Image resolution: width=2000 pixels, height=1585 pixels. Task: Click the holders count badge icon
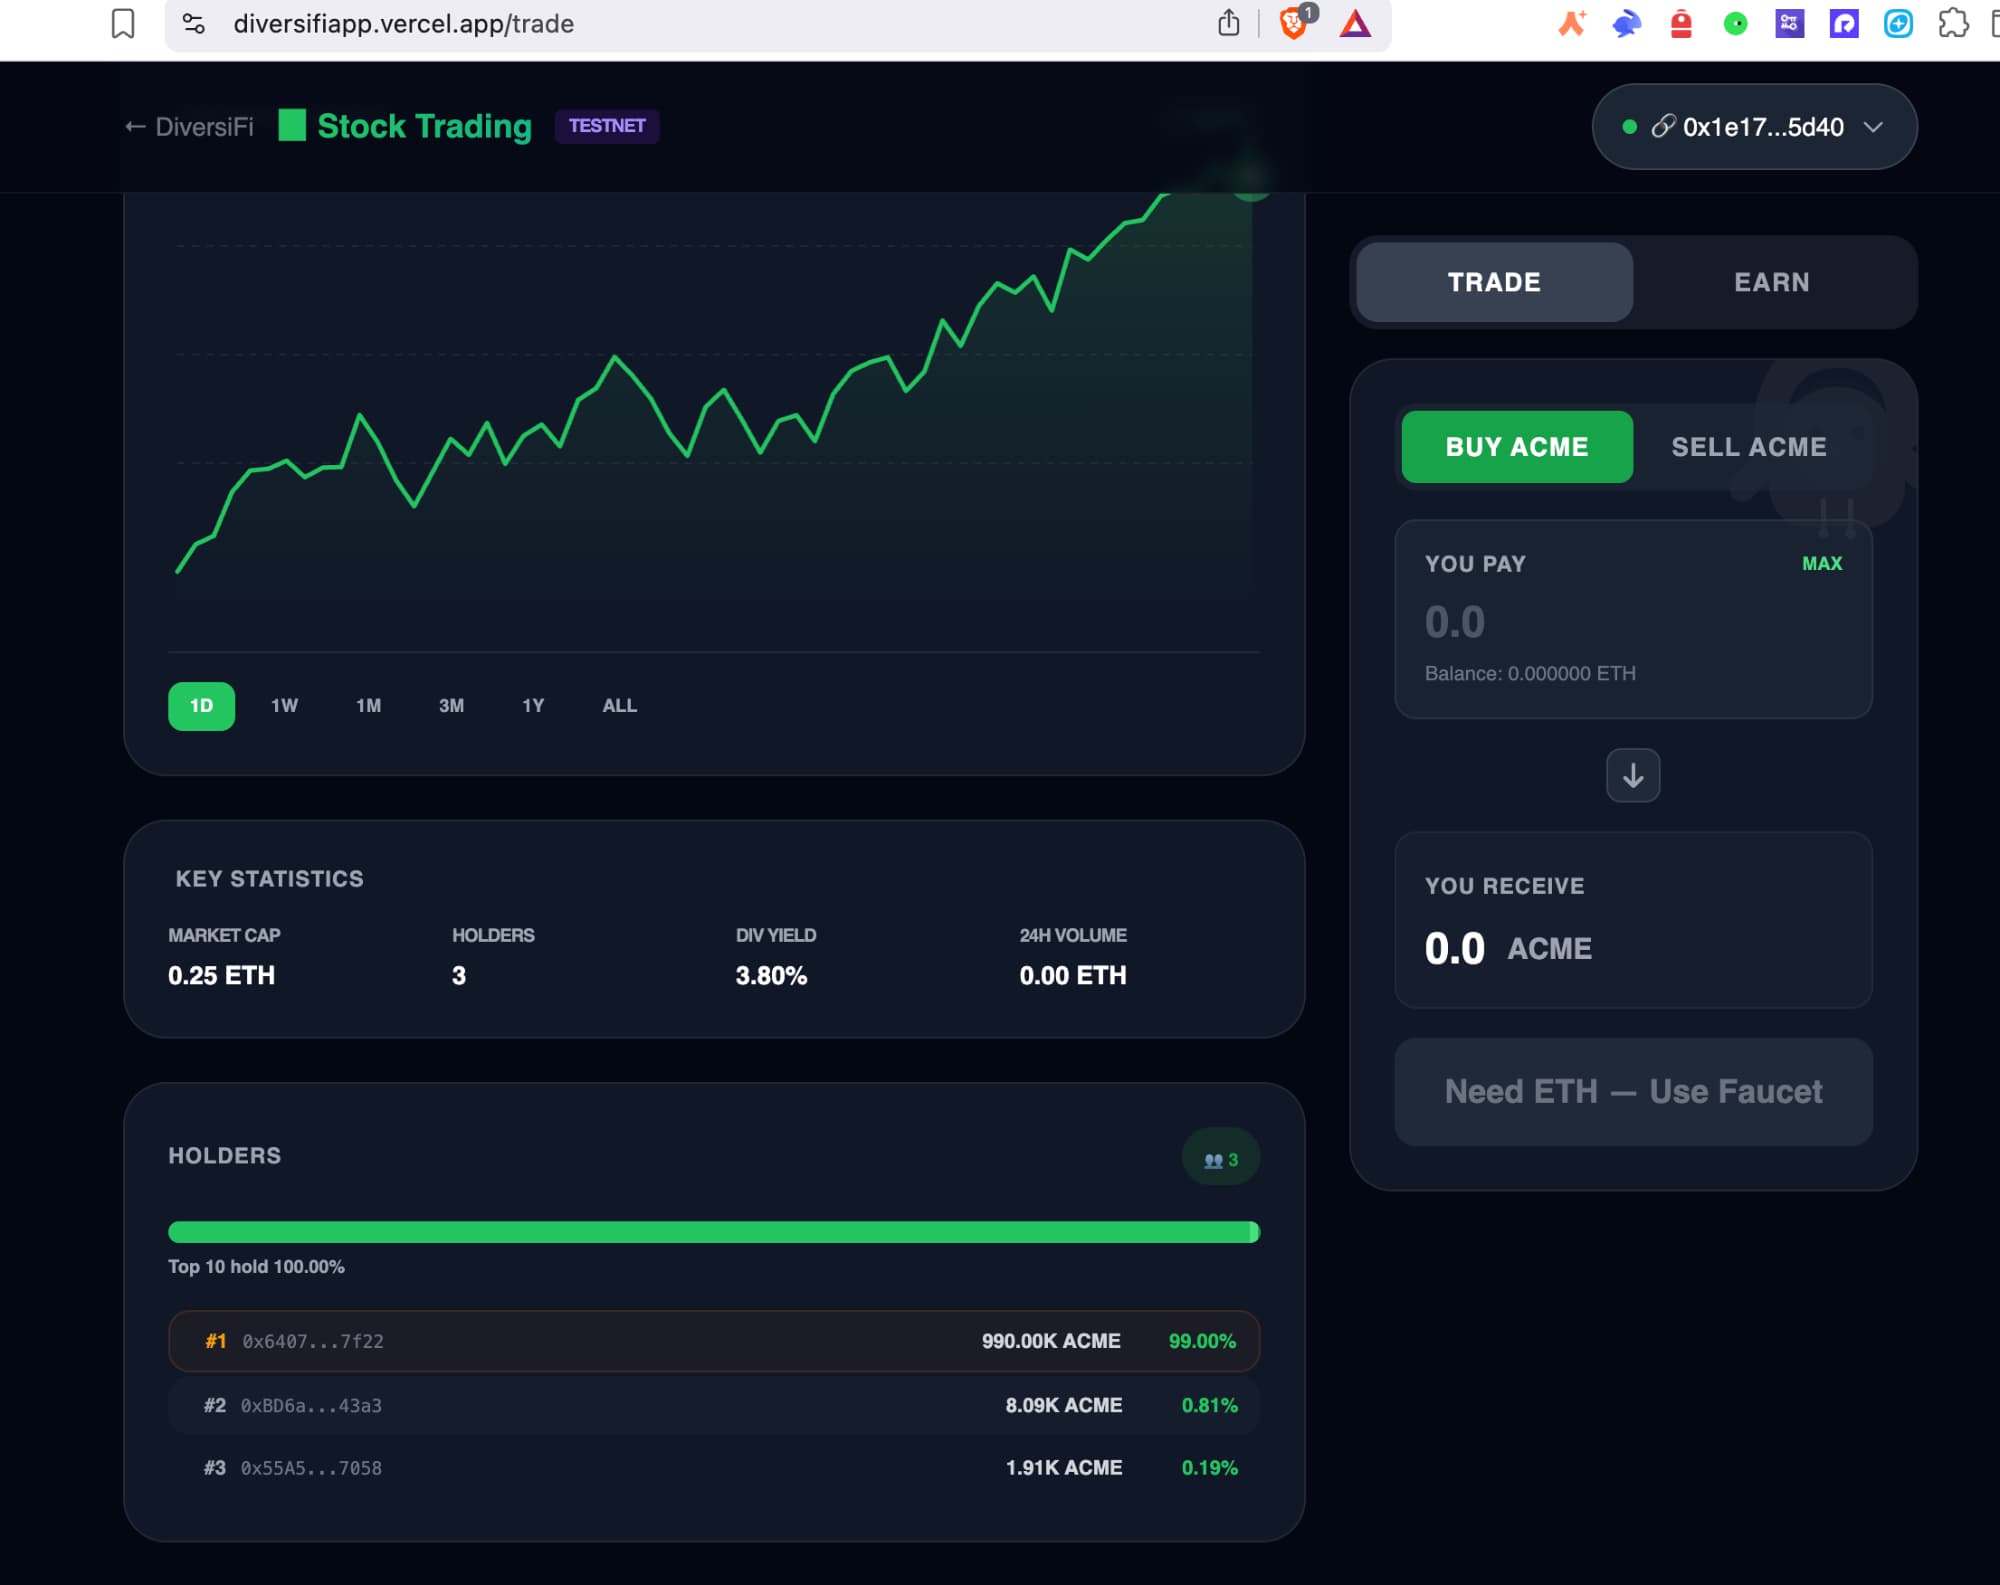point(1220,1159)
